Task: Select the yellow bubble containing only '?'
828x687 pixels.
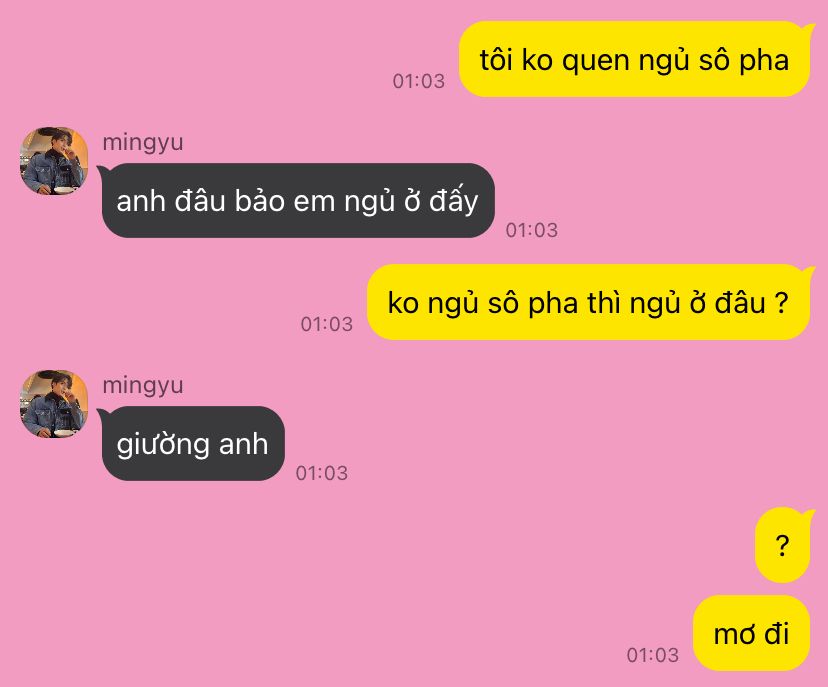Action: (x=783, y=545)
